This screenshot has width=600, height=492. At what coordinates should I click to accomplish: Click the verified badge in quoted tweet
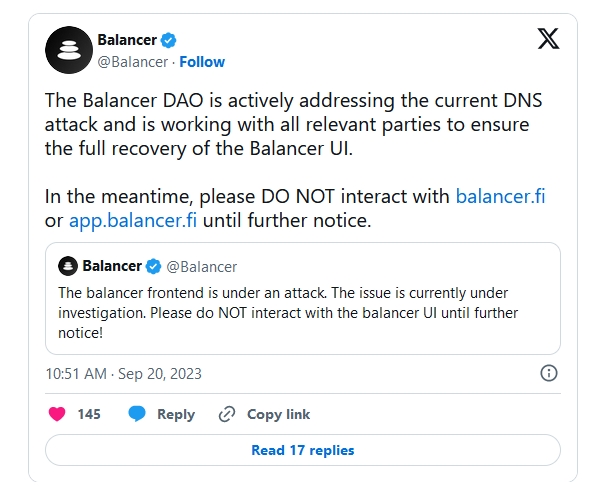[154, 266]
